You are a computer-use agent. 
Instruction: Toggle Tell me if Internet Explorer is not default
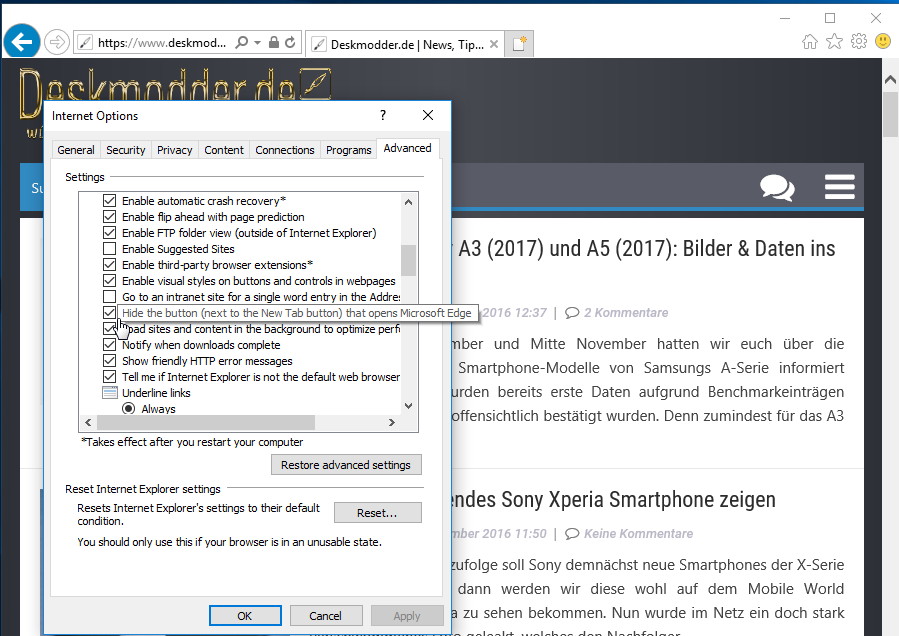point(109,377)
